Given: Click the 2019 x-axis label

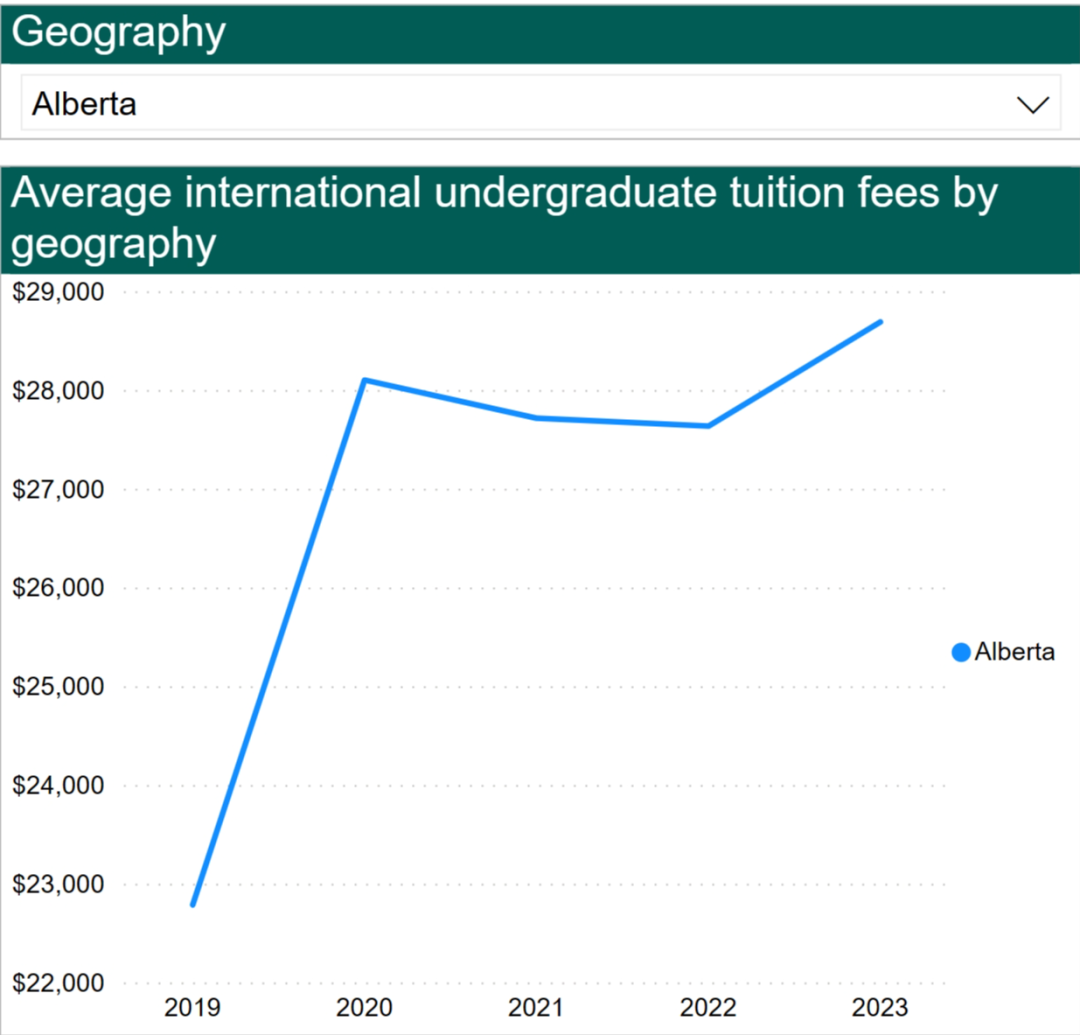Looking at the screenshot, I should 192,1007.
